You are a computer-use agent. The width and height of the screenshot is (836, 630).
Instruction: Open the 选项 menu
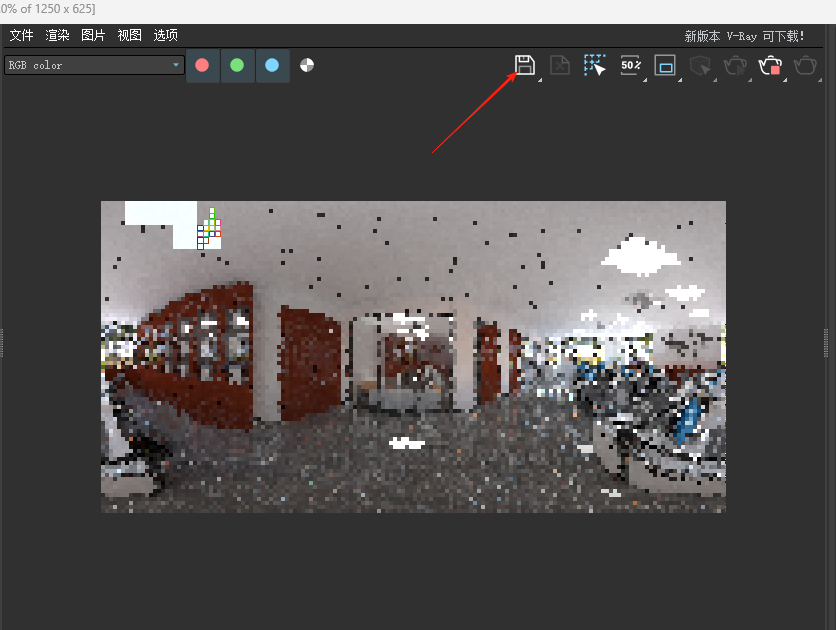click(x=165, y=35)
